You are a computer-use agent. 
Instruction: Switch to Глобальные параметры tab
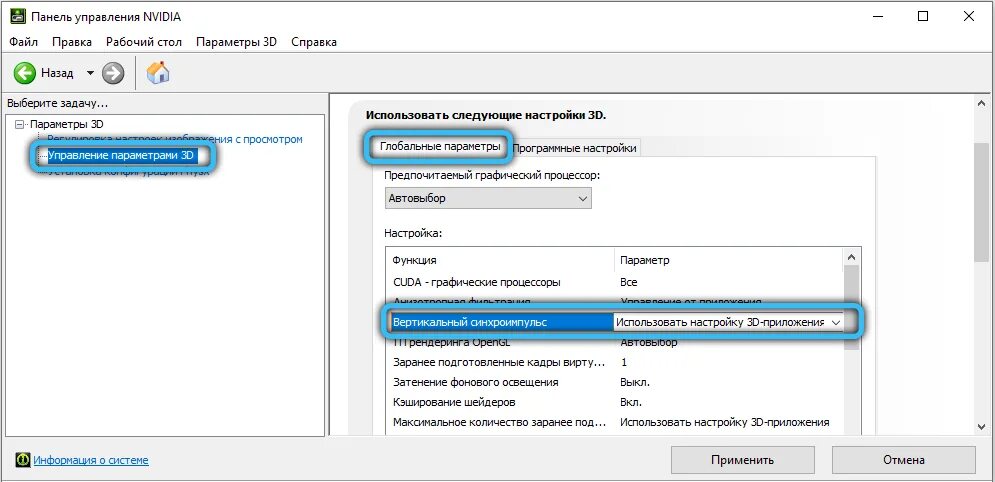(x=440, y=147)
